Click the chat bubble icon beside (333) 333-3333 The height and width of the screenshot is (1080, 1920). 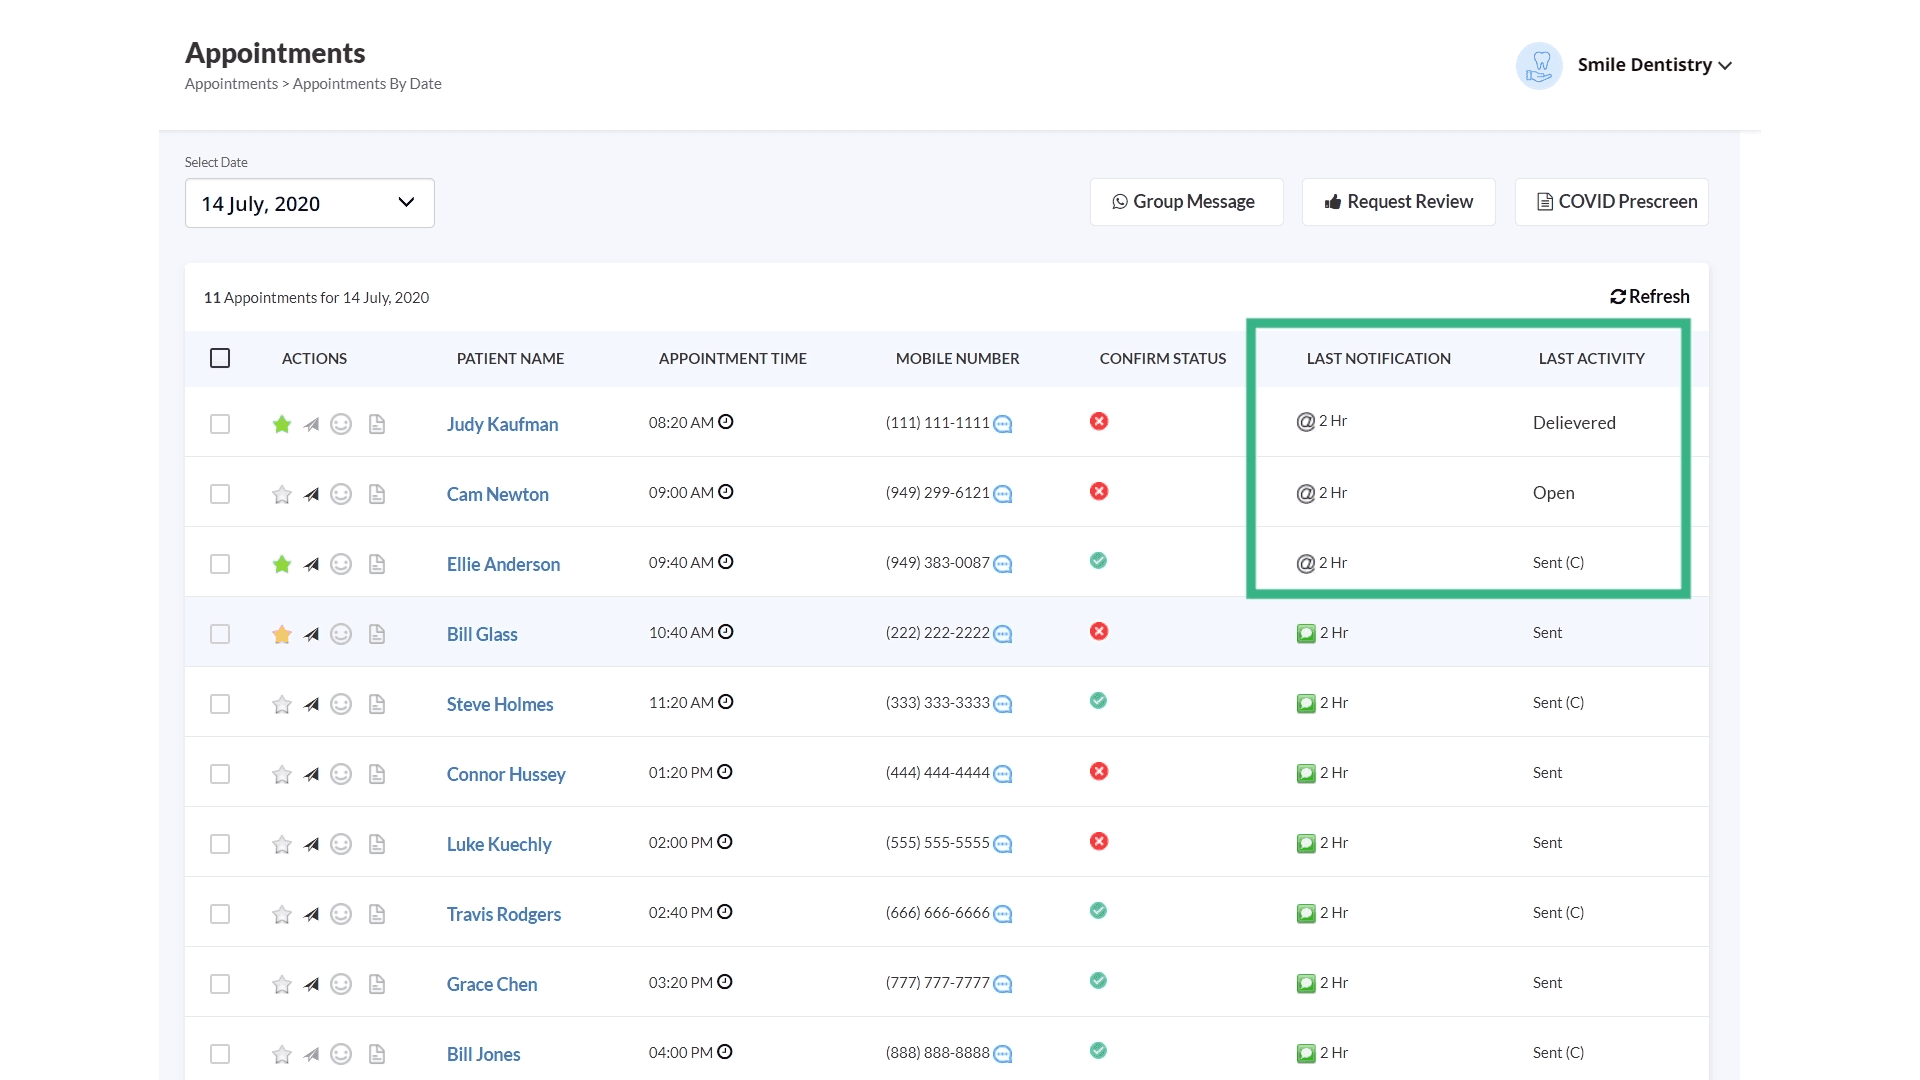[x=1003, y=704]
